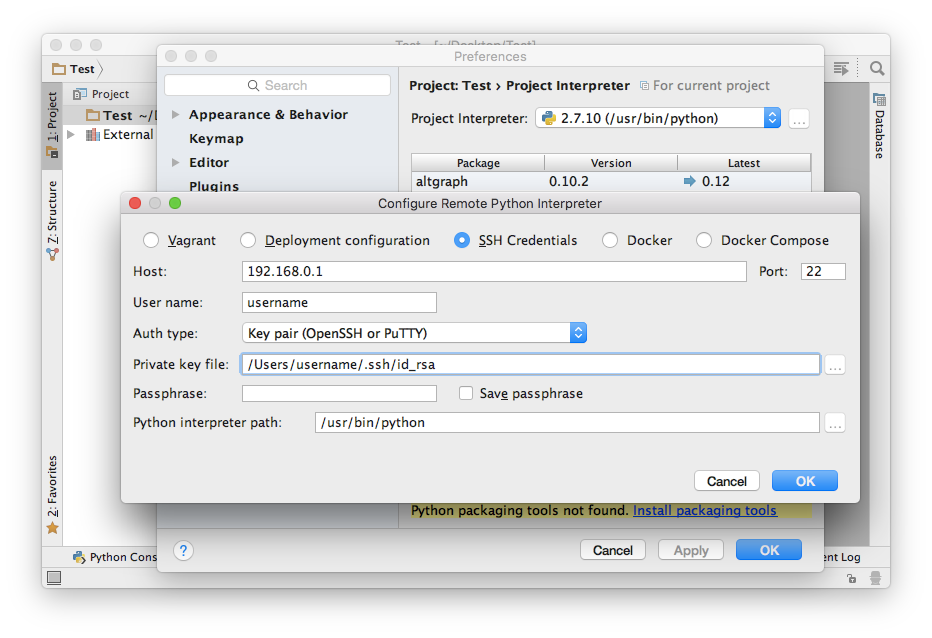Select the SSH Credentials radio button
Screen dimensions: 932x638
tap(462, 240)
